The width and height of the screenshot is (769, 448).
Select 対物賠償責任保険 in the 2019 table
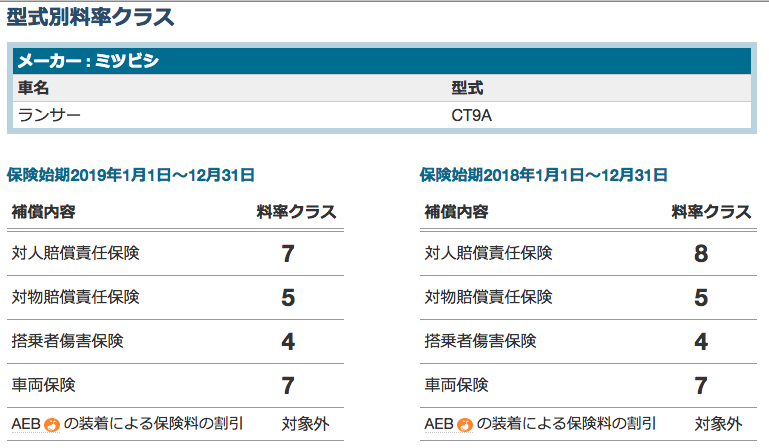[x=76, y=297]
